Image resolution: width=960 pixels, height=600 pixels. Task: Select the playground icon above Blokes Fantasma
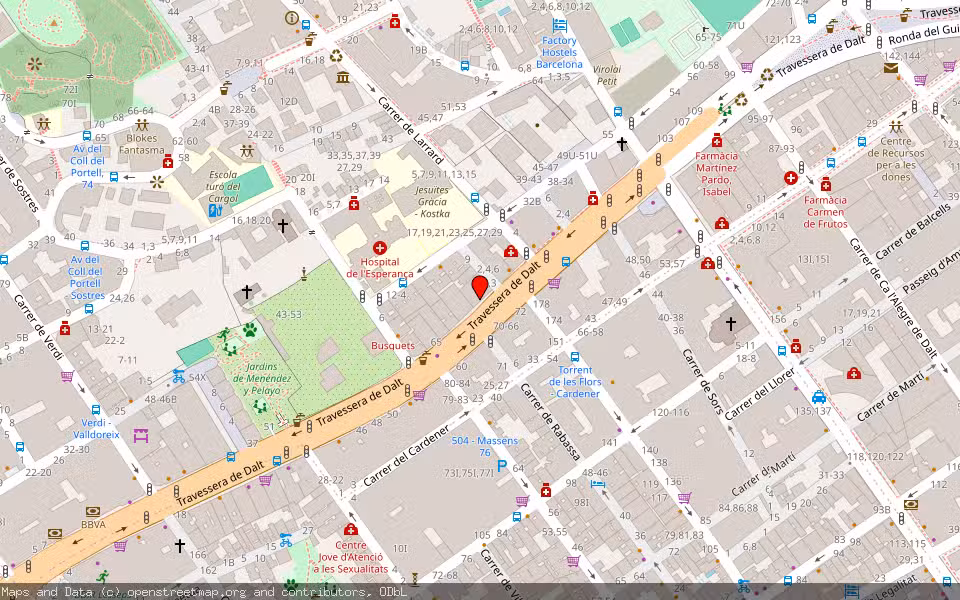coord(142,124)
